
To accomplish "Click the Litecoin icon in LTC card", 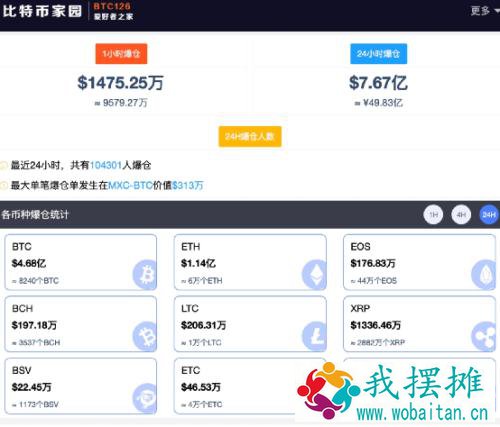I will coord(314,336).
